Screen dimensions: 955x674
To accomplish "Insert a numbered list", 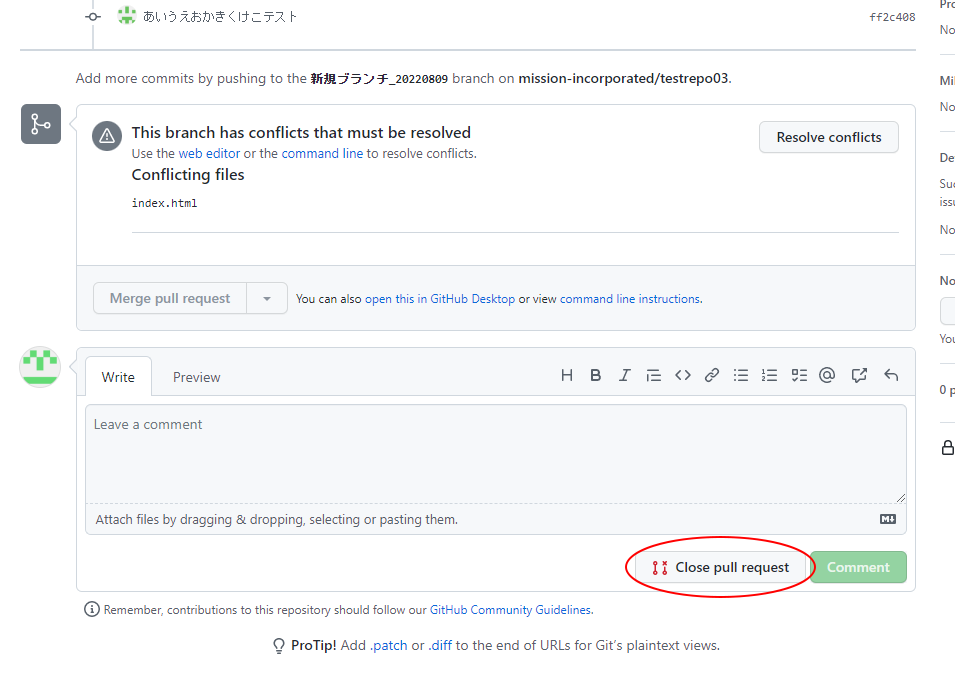I will pos(769,376).
